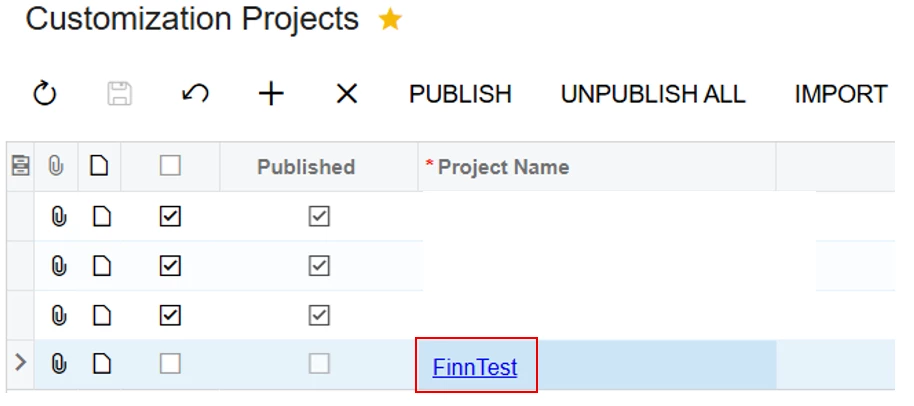Mark Customization Projects as favorite star
Image resolution: width=914 pixels, height=406 pixels.
390,20
